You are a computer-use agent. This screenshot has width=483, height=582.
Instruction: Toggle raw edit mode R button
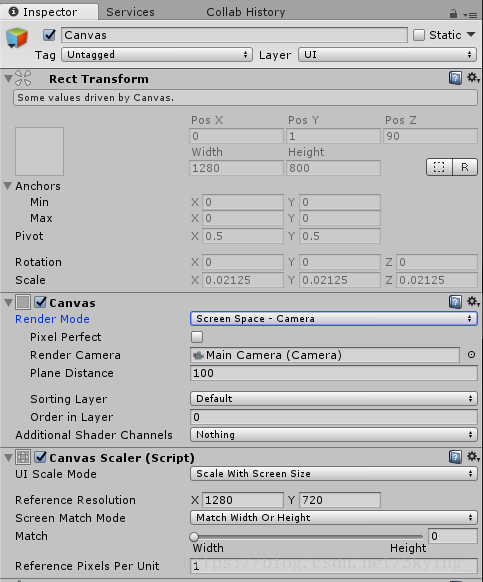point(465,167)
